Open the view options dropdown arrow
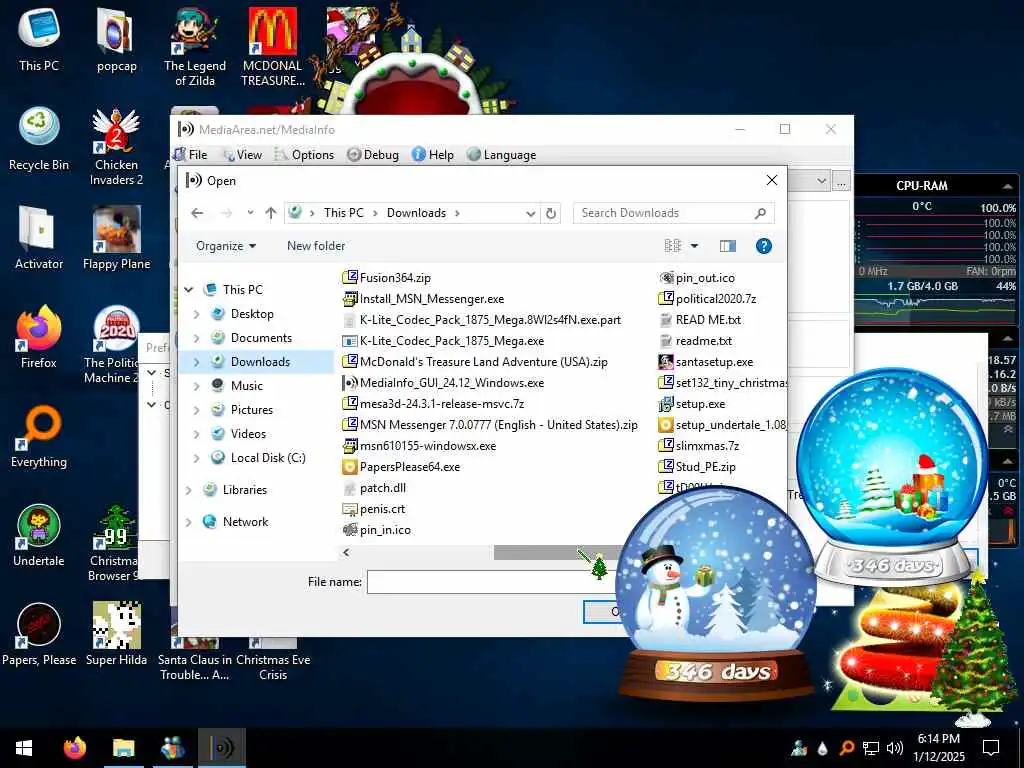 (694, 246)
